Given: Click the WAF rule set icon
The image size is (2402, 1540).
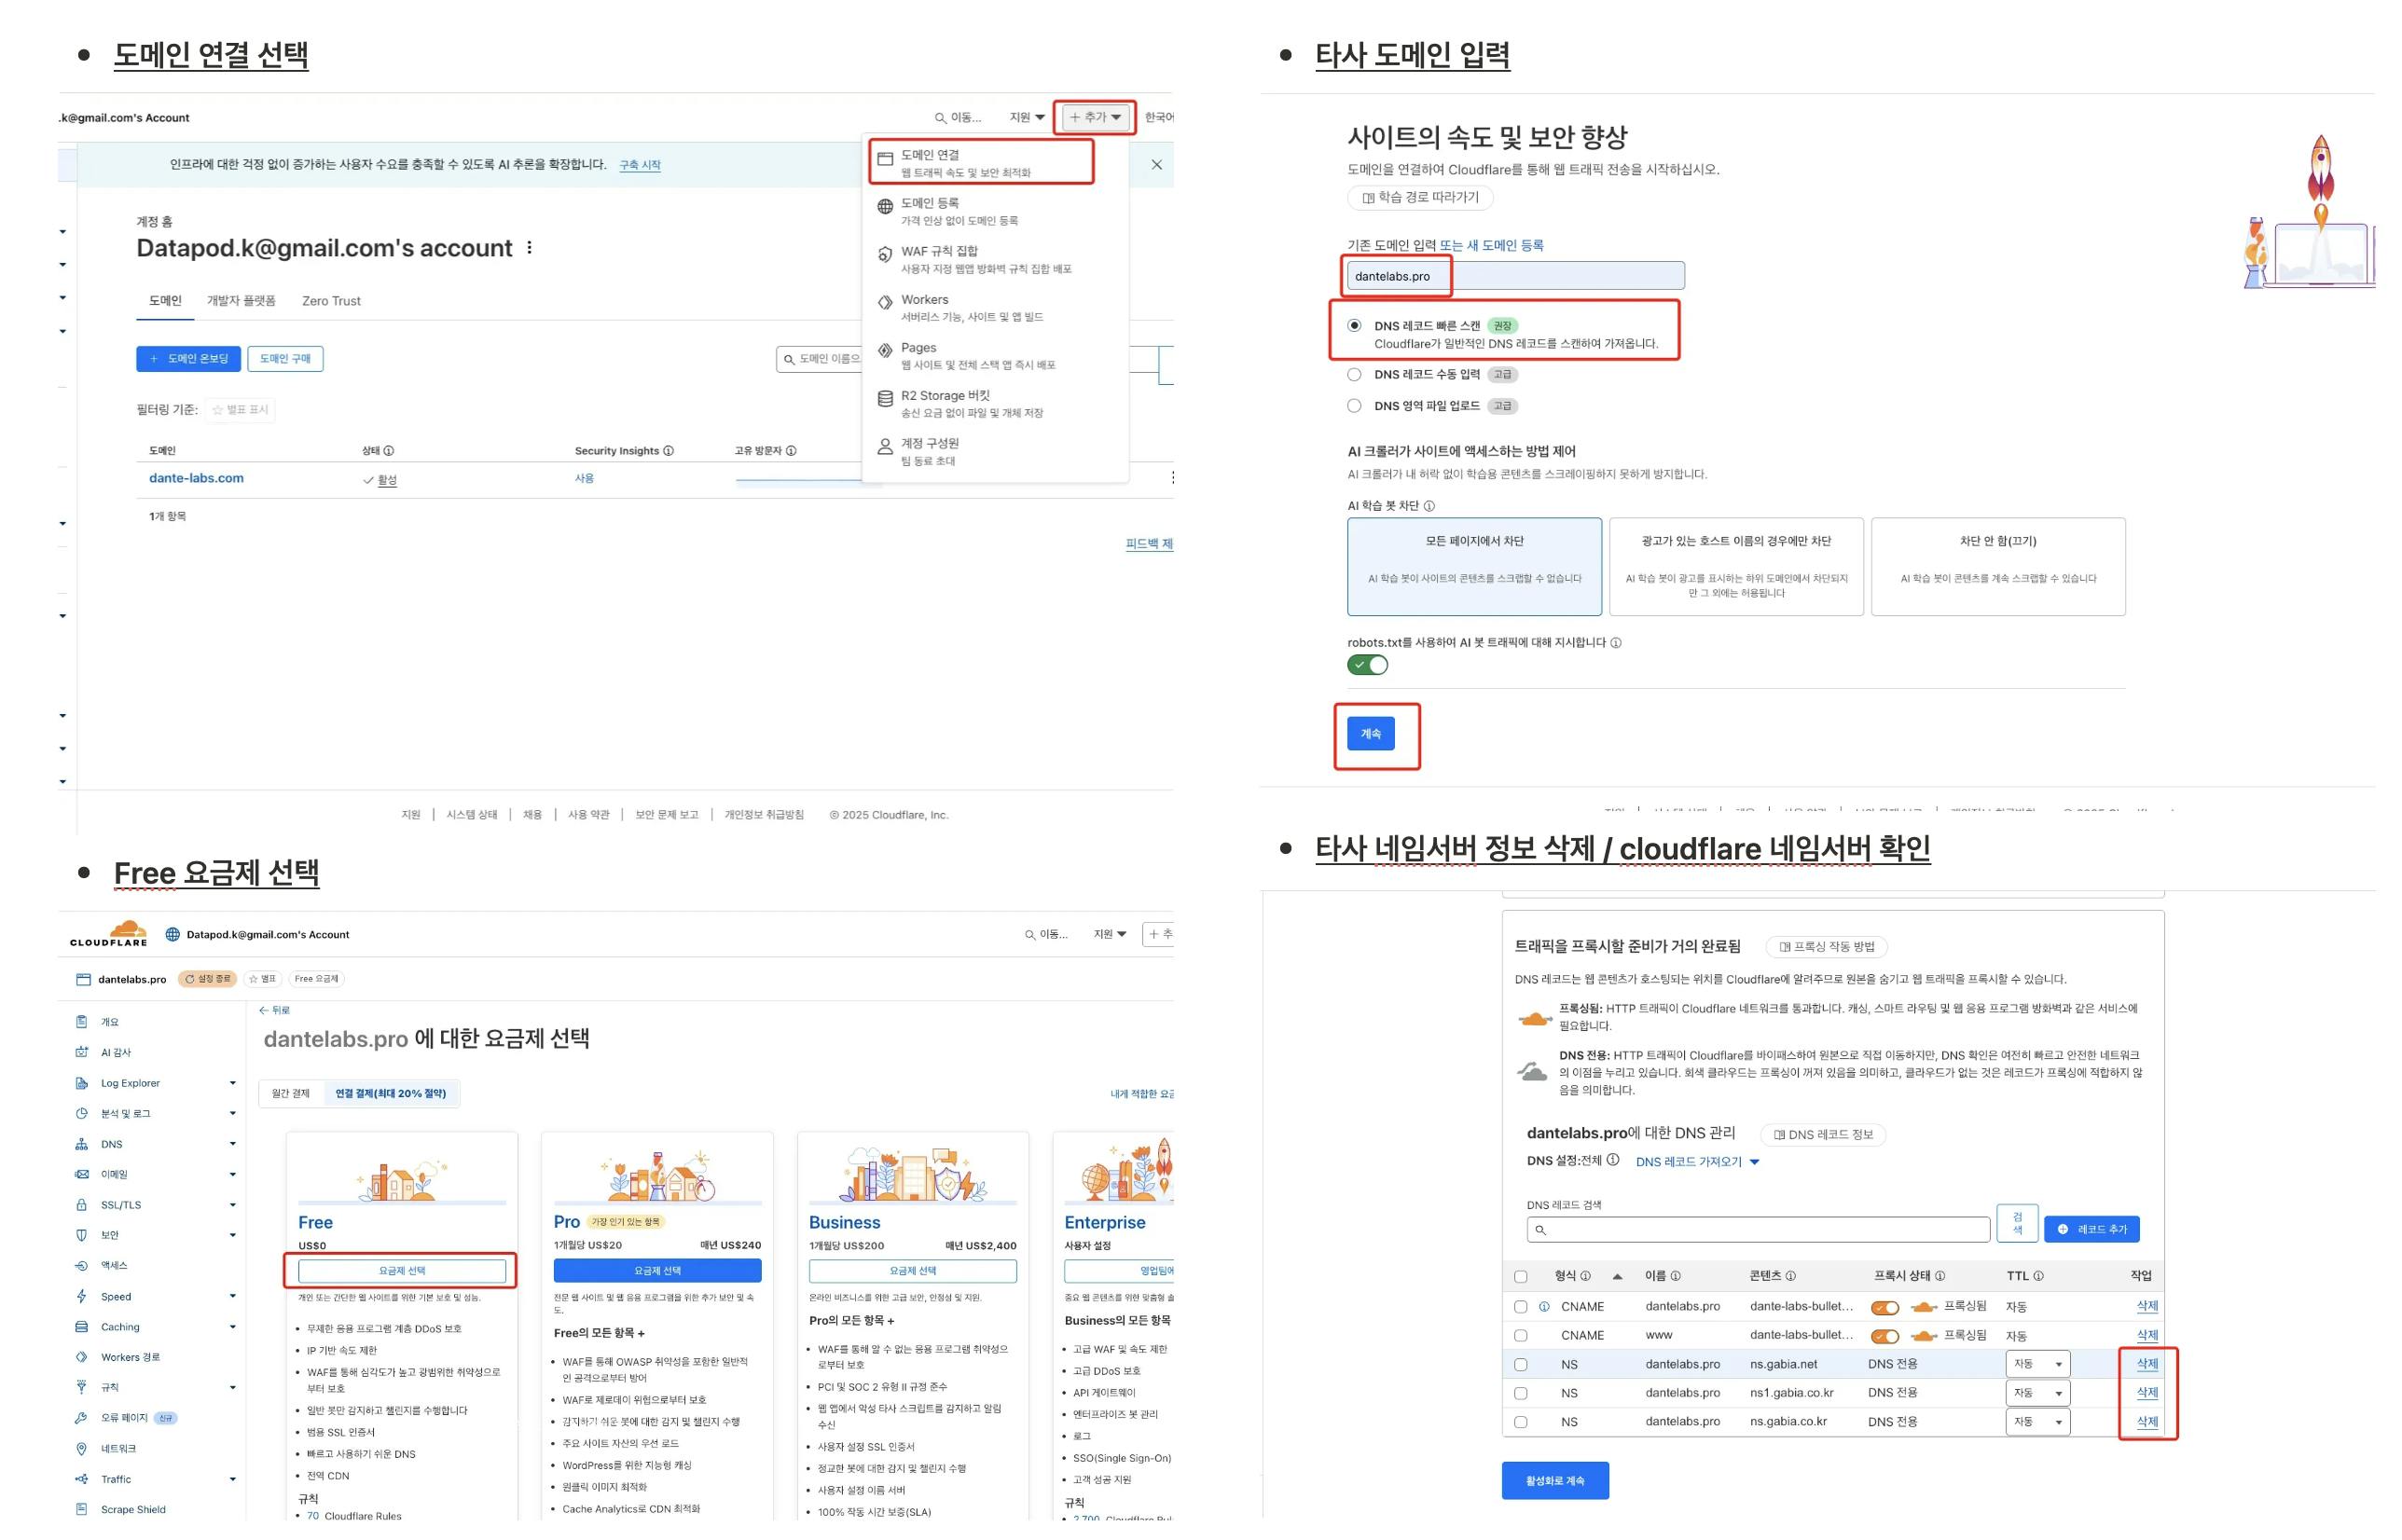Looking at the screenshot, I should (885, 255).
